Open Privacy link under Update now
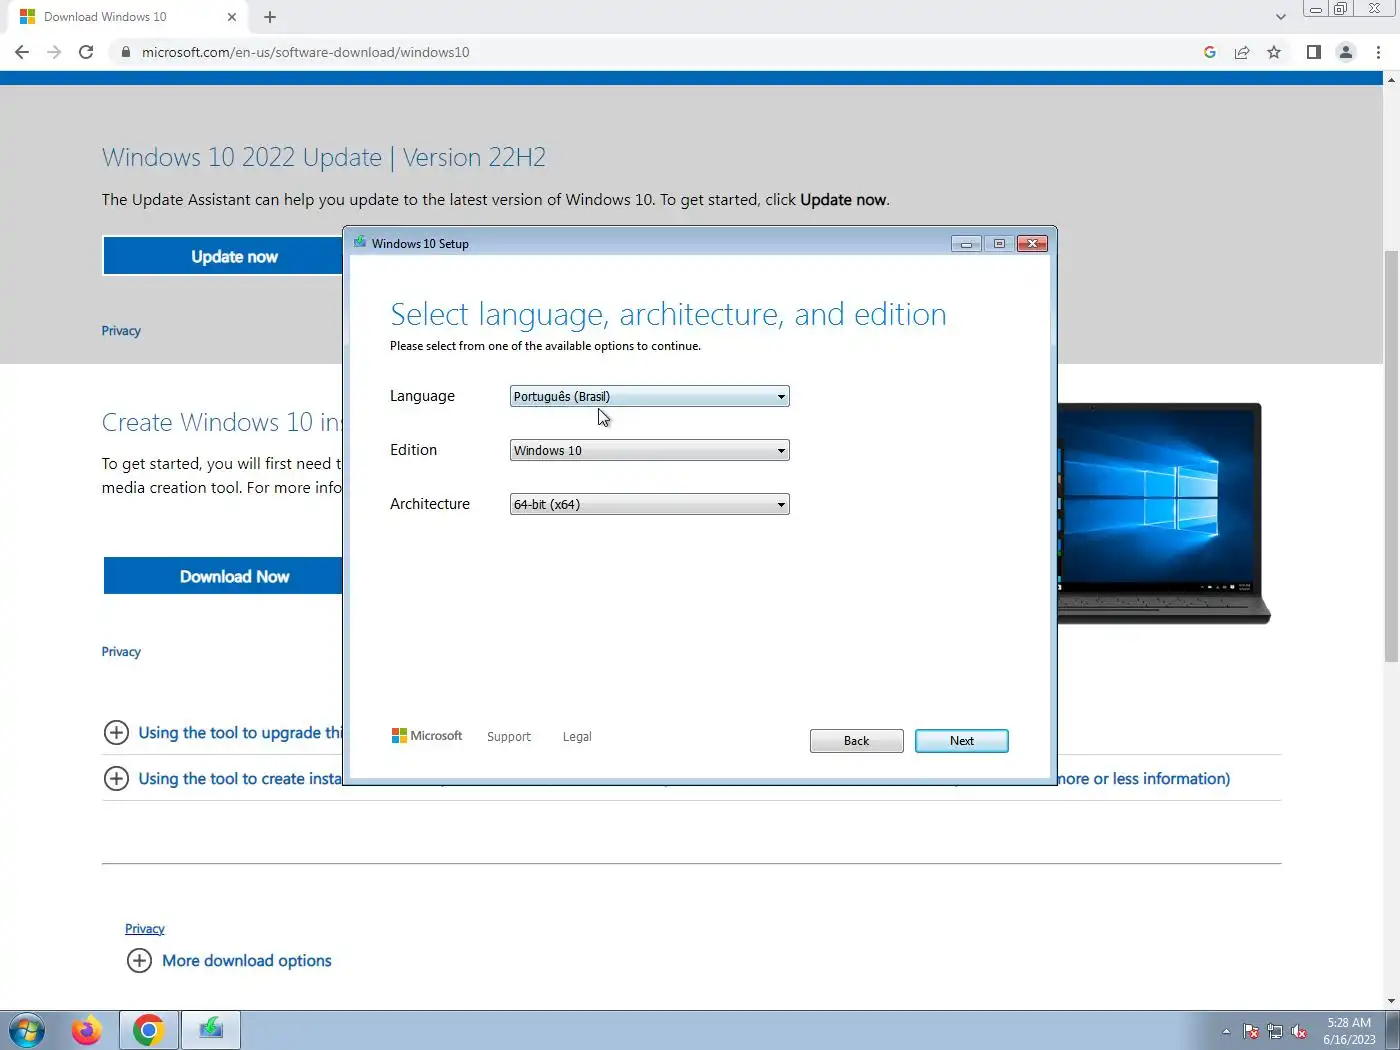The image size is (1400, 1050). [121, 331]
